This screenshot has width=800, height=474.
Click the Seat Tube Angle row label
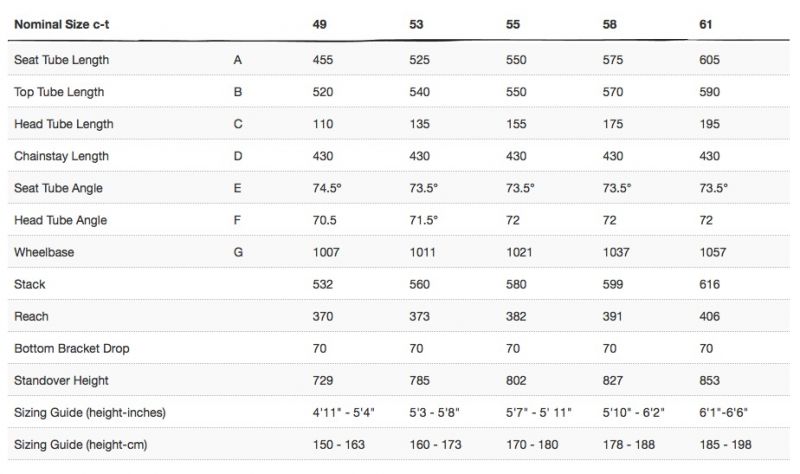pos(58,188)
